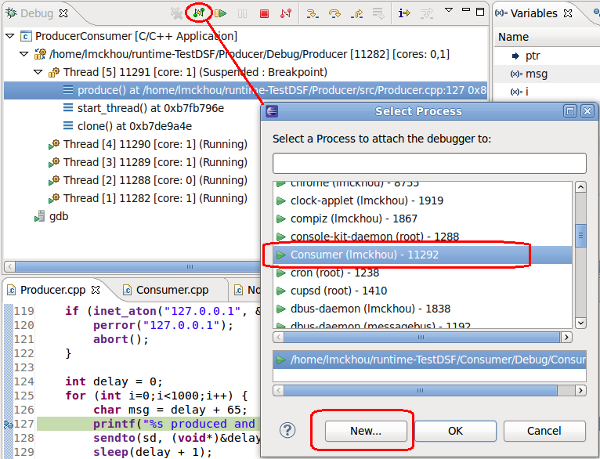This screenshot has height=459, width=600.
Task: Click Cancel in Select Process dialog
Action: tap(544, 431)
